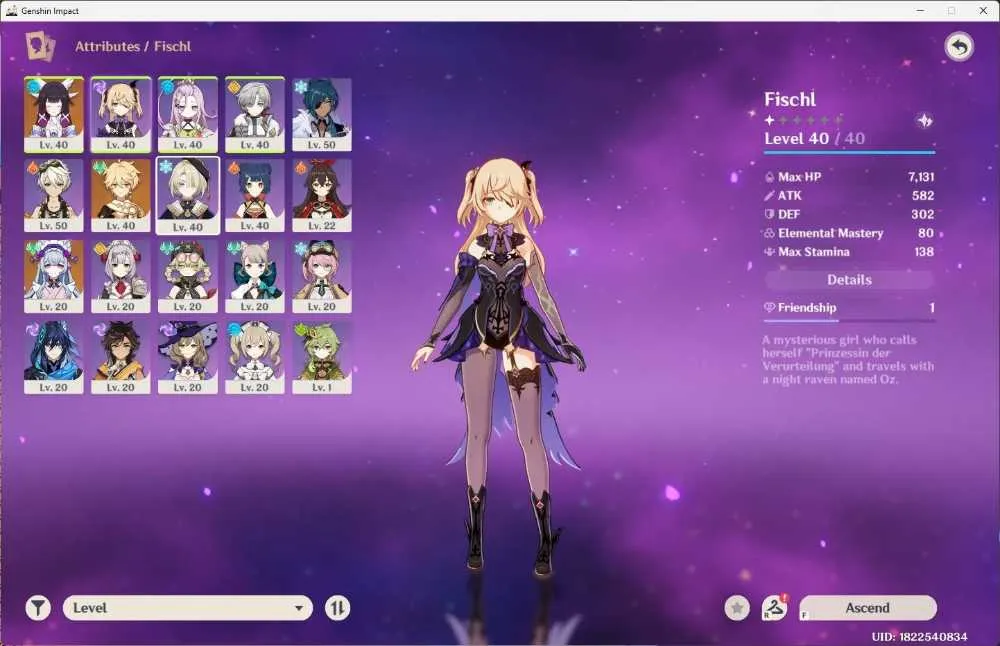Select Lisa's witch-hat portrait

tap(188, 358)
